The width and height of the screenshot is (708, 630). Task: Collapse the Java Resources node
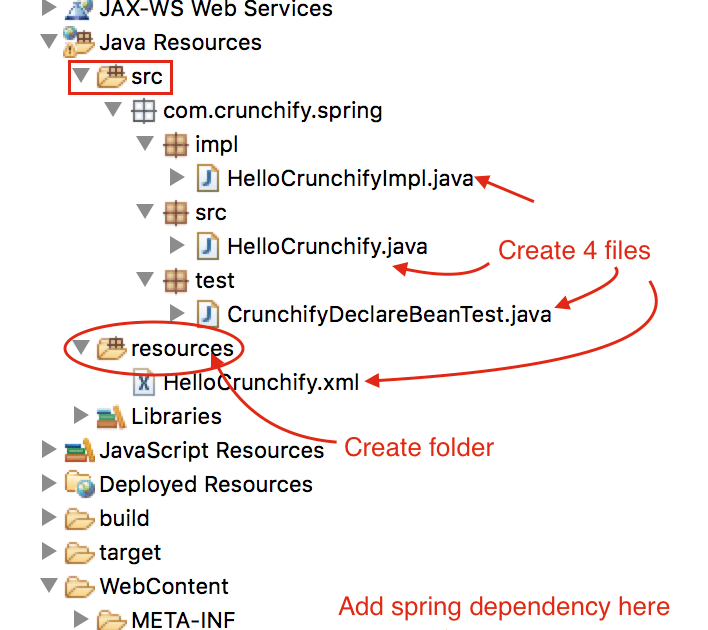pyautogui.click(x=49, y=41)
